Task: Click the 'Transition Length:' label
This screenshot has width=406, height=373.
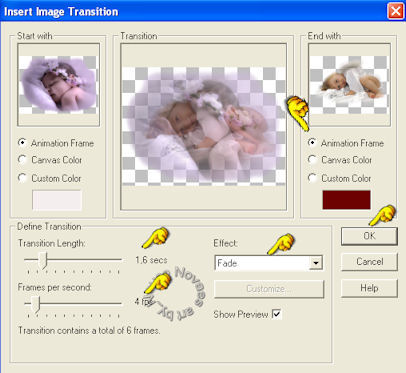Action: (52, 243)
